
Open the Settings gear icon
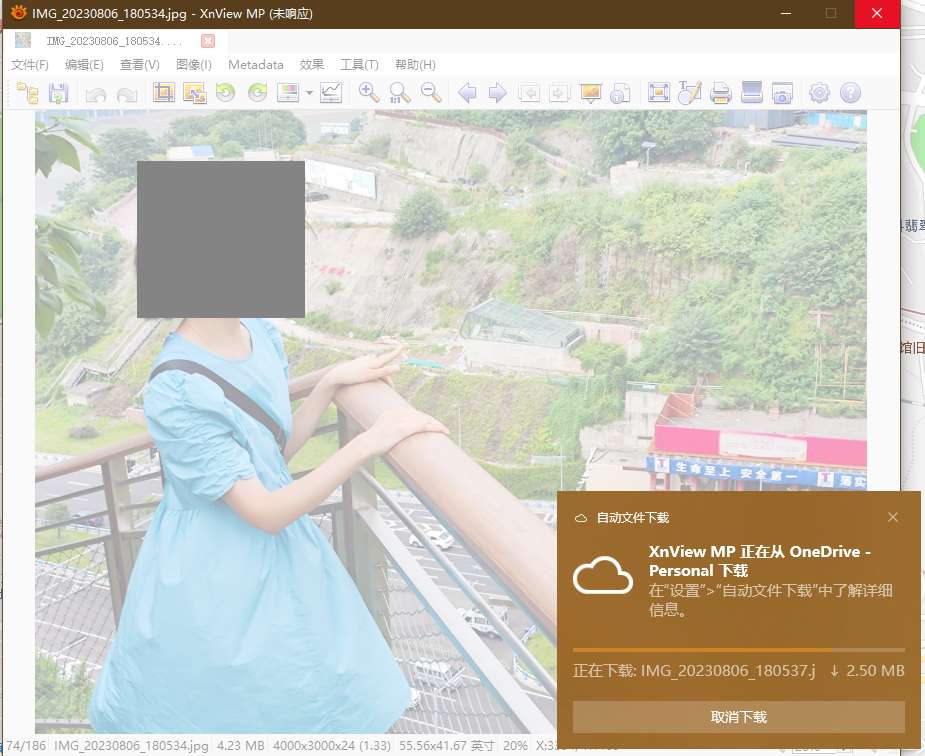point(819,93)
